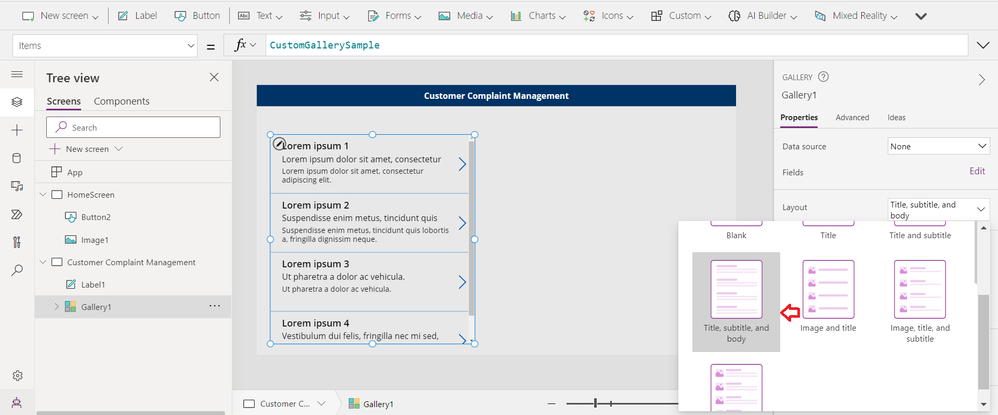The height and width of the screenshot is (415, 998).
Task: Click the gallery edit pencil icon
Action: coord(279,144)
